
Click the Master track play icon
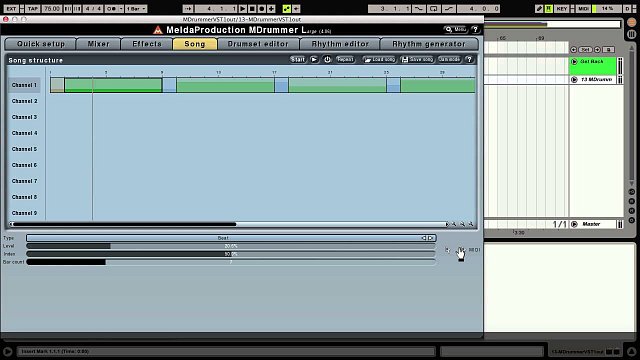pos(574,224)
